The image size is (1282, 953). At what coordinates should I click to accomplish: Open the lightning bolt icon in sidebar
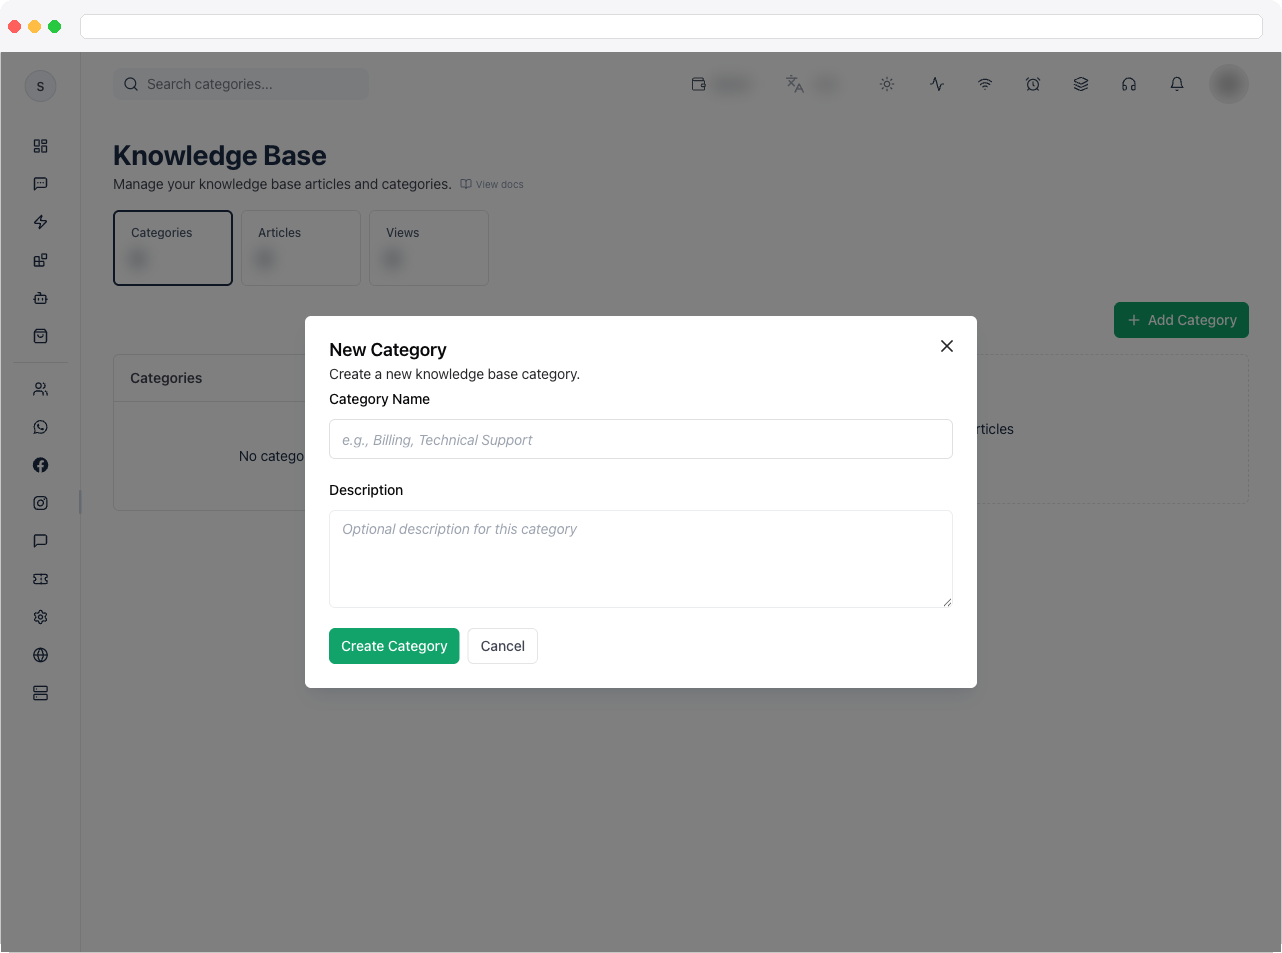(x=40, y=222)
